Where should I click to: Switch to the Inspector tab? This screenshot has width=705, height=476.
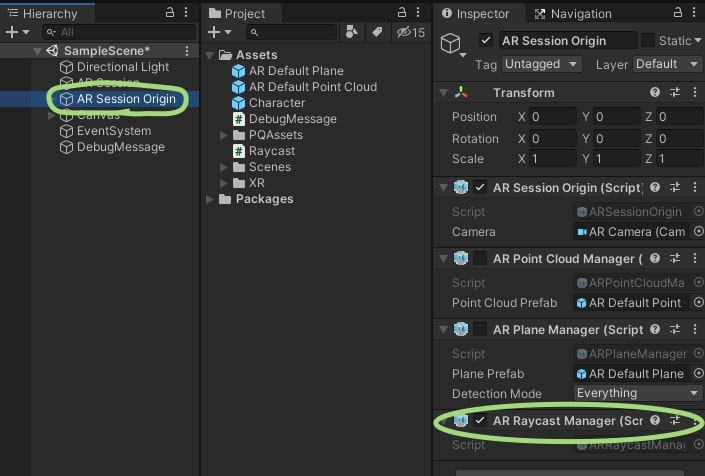pos(476,13)
